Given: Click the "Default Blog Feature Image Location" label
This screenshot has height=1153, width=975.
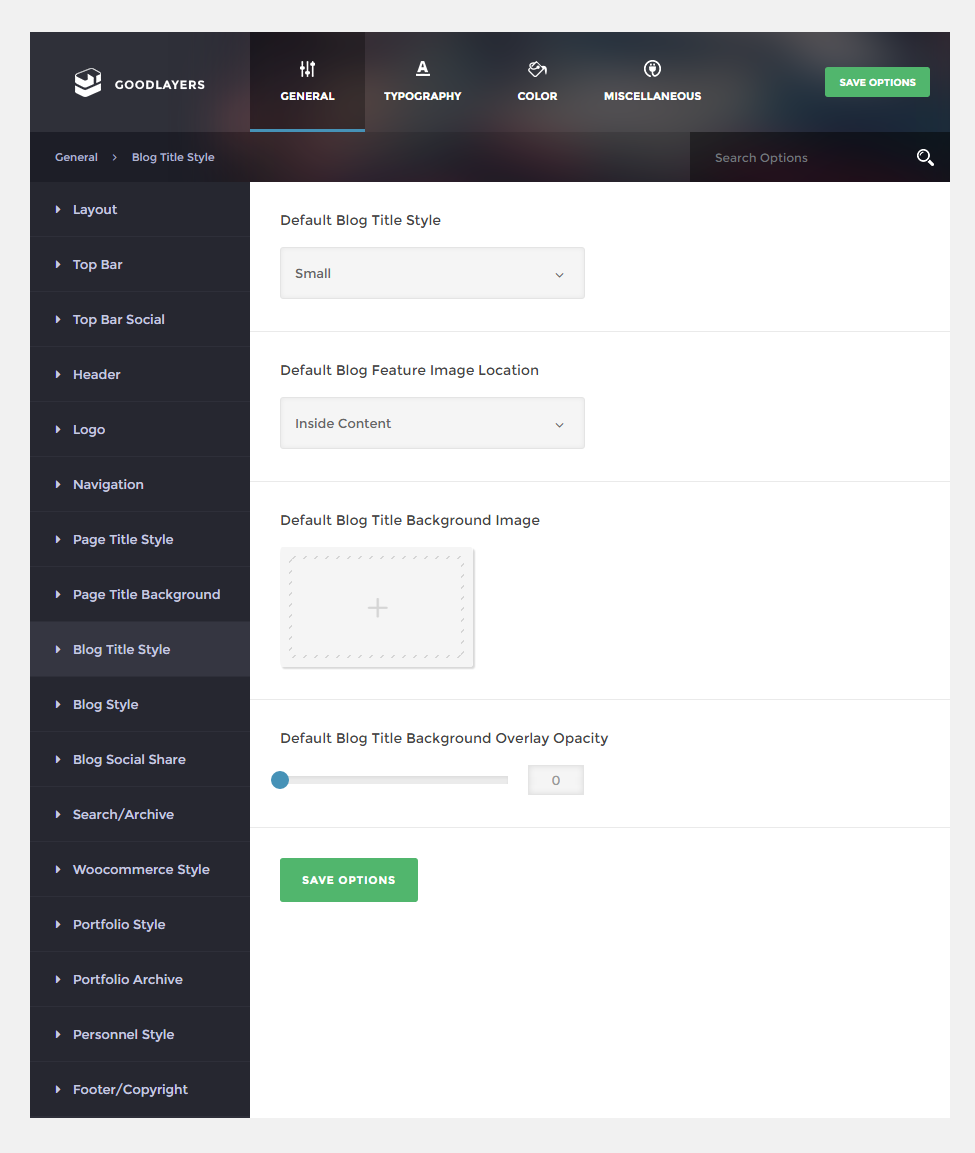Looking at the screenshot, I should click(410, 371).
